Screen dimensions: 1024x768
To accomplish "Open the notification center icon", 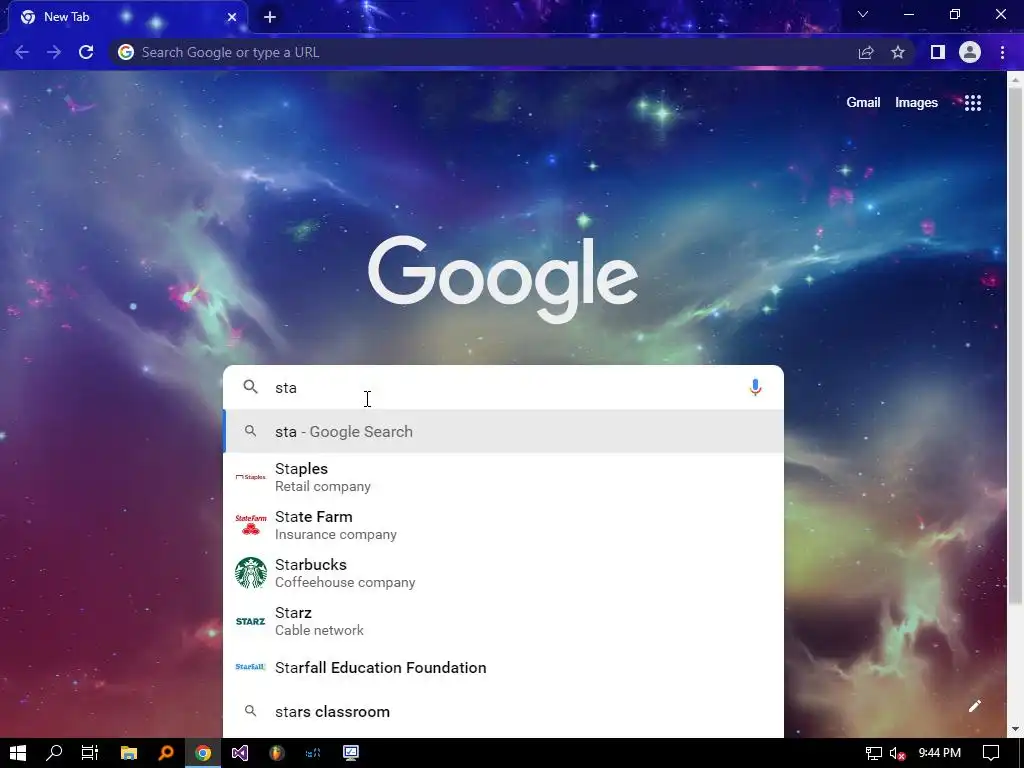I will tap(991, 753).
